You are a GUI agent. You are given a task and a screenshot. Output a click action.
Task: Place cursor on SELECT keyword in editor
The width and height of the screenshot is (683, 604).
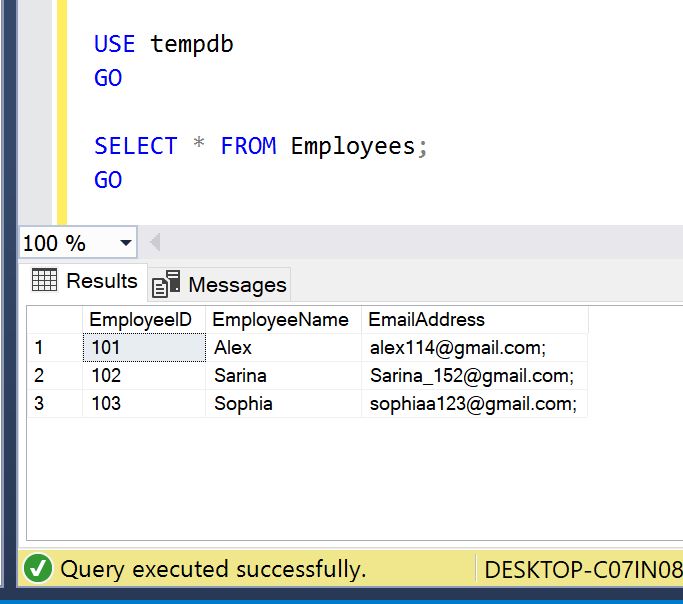click(x=135, y=146)
